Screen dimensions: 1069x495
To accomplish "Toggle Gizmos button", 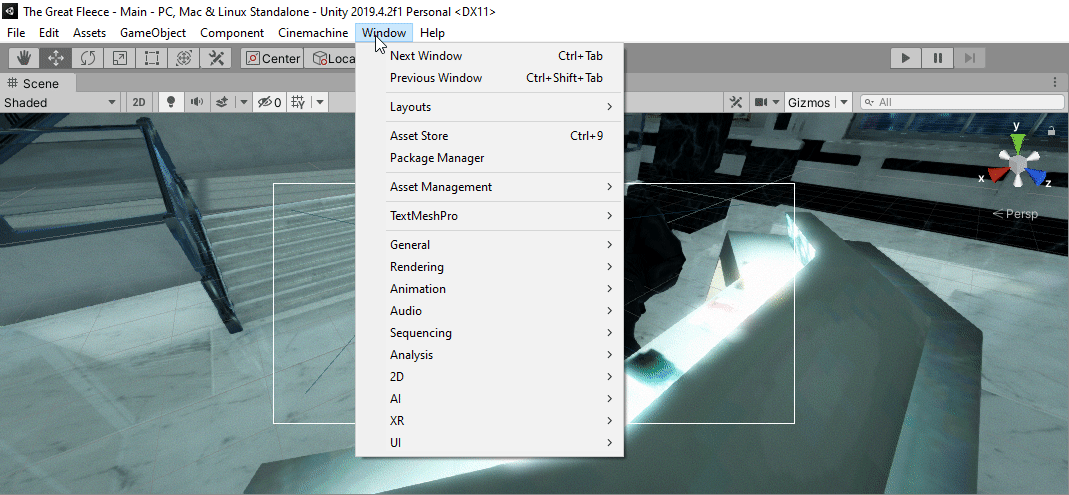I will [x=809, y=102].
